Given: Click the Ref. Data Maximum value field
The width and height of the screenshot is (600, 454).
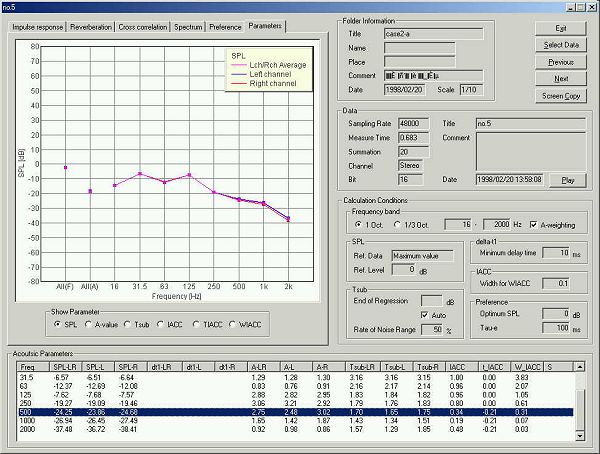Looking at the screenshot, I should tap(422, 256).
